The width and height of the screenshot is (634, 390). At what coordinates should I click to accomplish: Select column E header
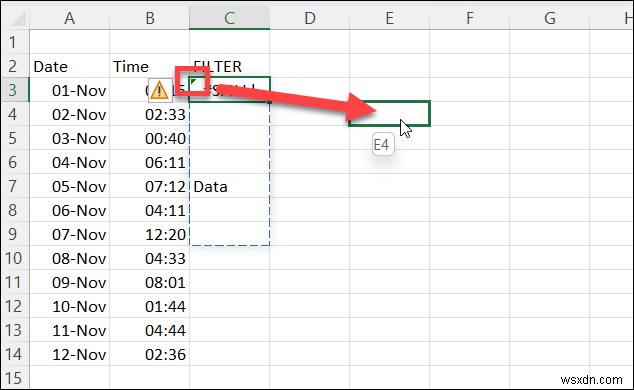click(x=389, y=18)
